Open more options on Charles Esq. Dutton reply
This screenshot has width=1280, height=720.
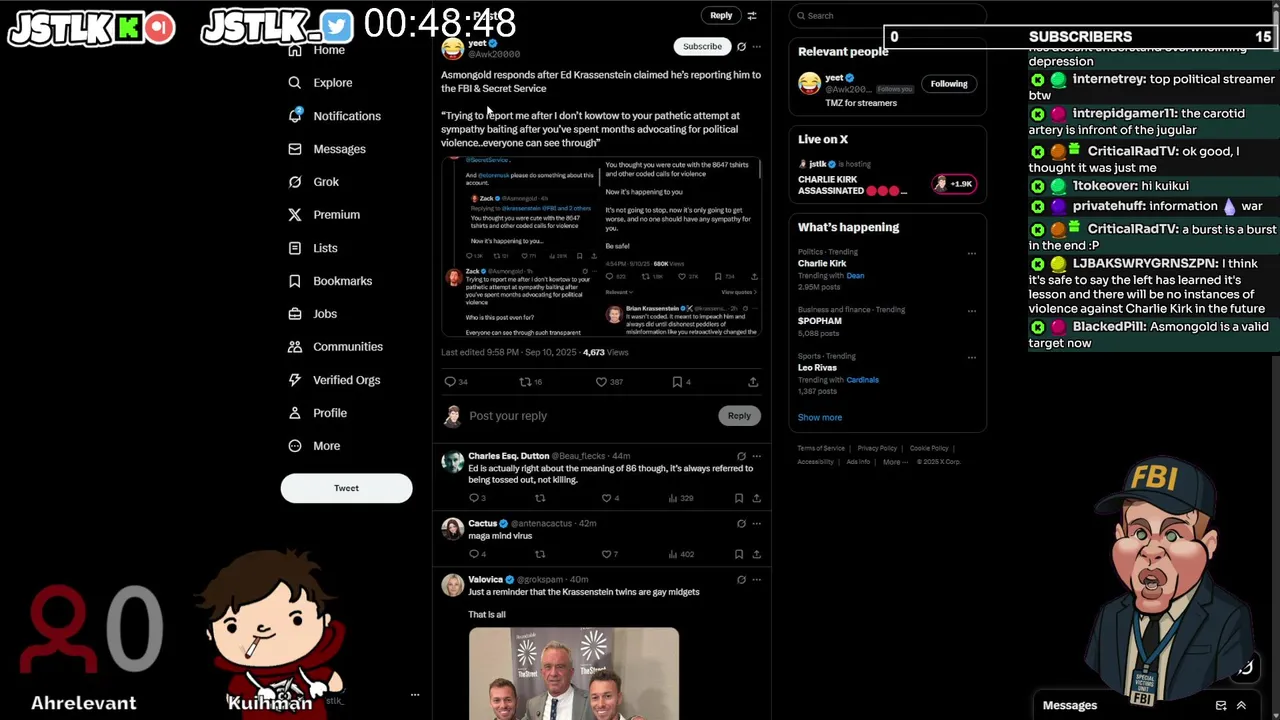(x=756, y=456)
